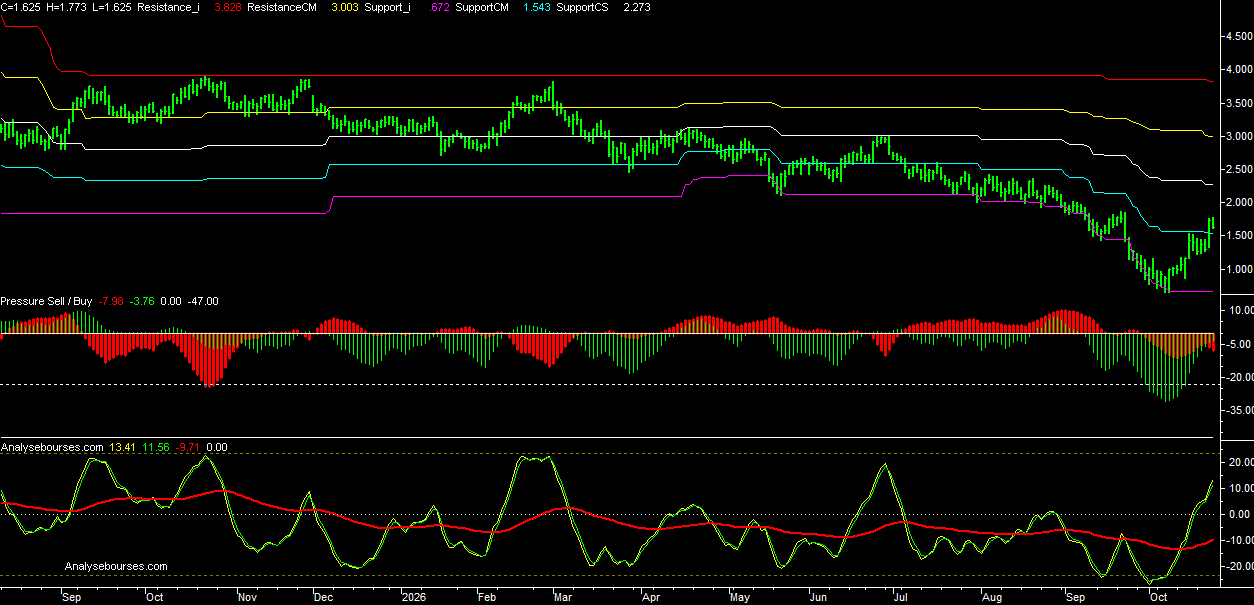Click the Aug date axis label
This screenshot has height=605, width=1254.
pos(992,596)
